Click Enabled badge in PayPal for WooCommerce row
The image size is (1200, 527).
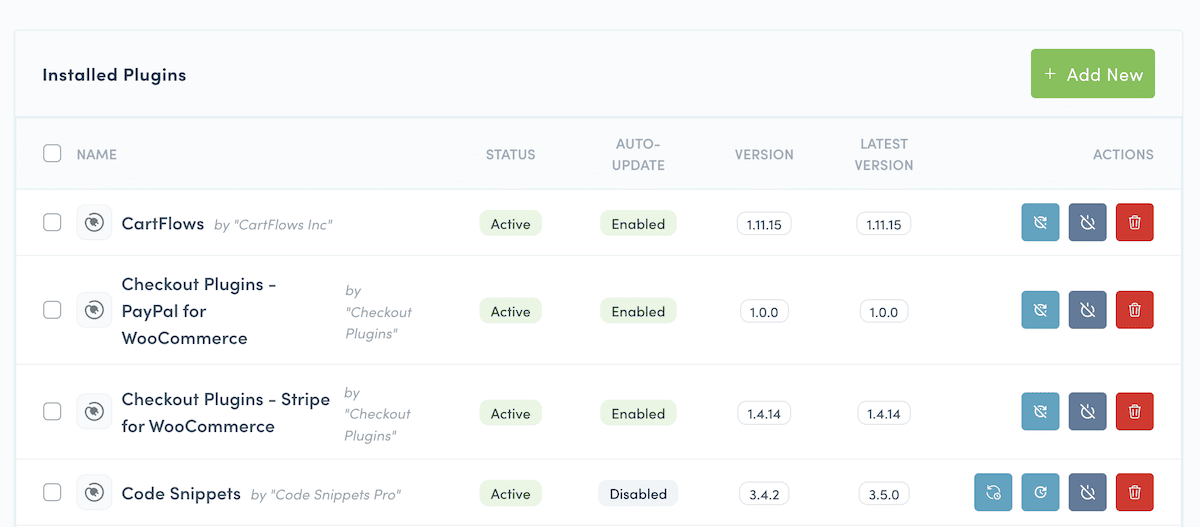point(638,311)
